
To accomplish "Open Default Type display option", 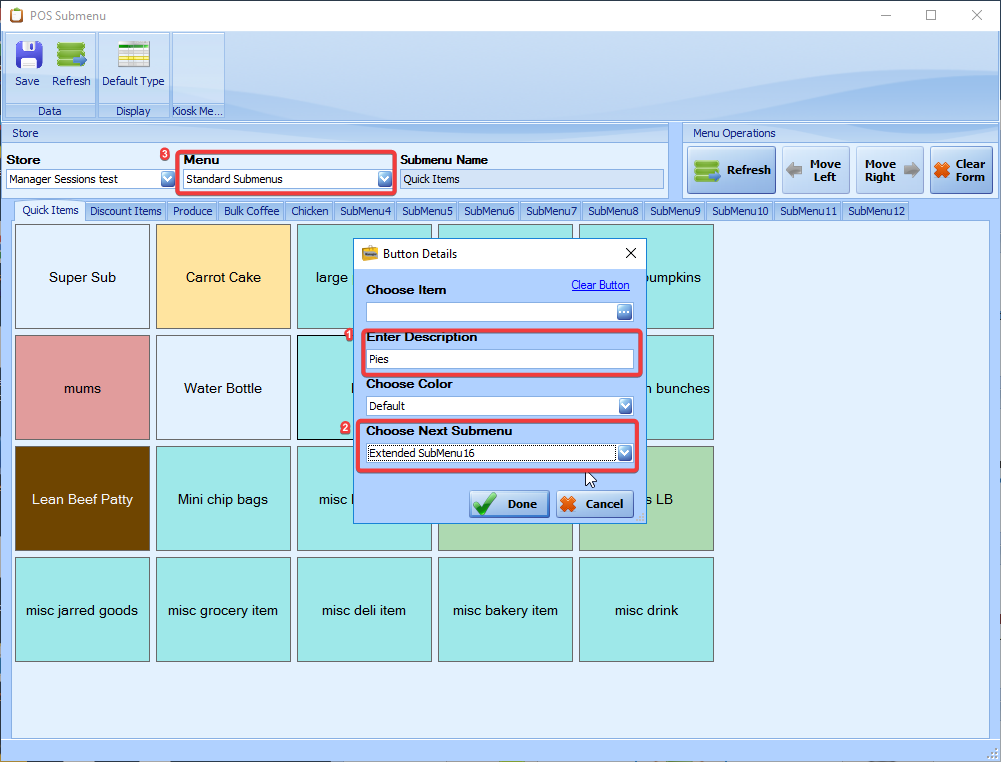I will 133,56.
